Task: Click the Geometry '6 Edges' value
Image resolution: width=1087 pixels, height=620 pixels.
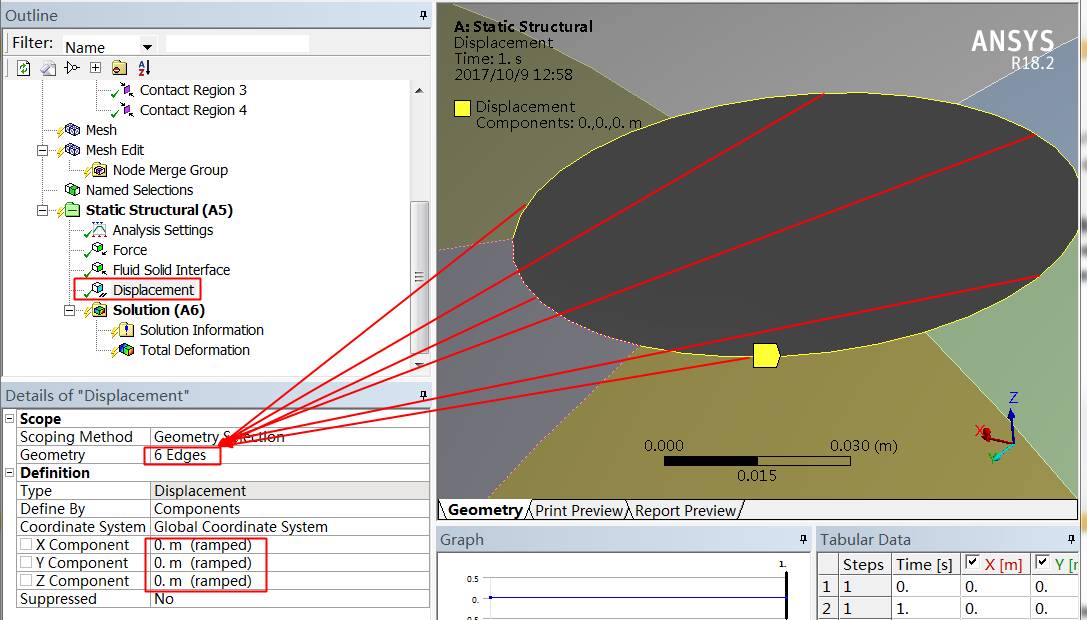Action: click(x=180, y=455)
